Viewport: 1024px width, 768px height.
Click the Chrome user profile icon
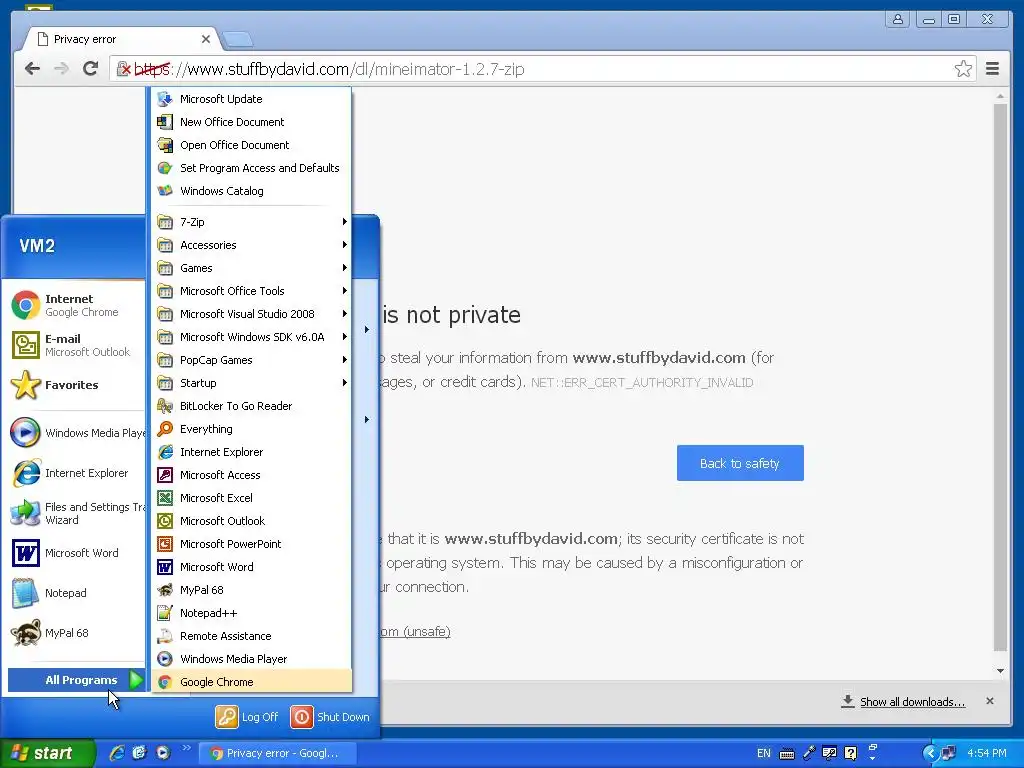898,19
